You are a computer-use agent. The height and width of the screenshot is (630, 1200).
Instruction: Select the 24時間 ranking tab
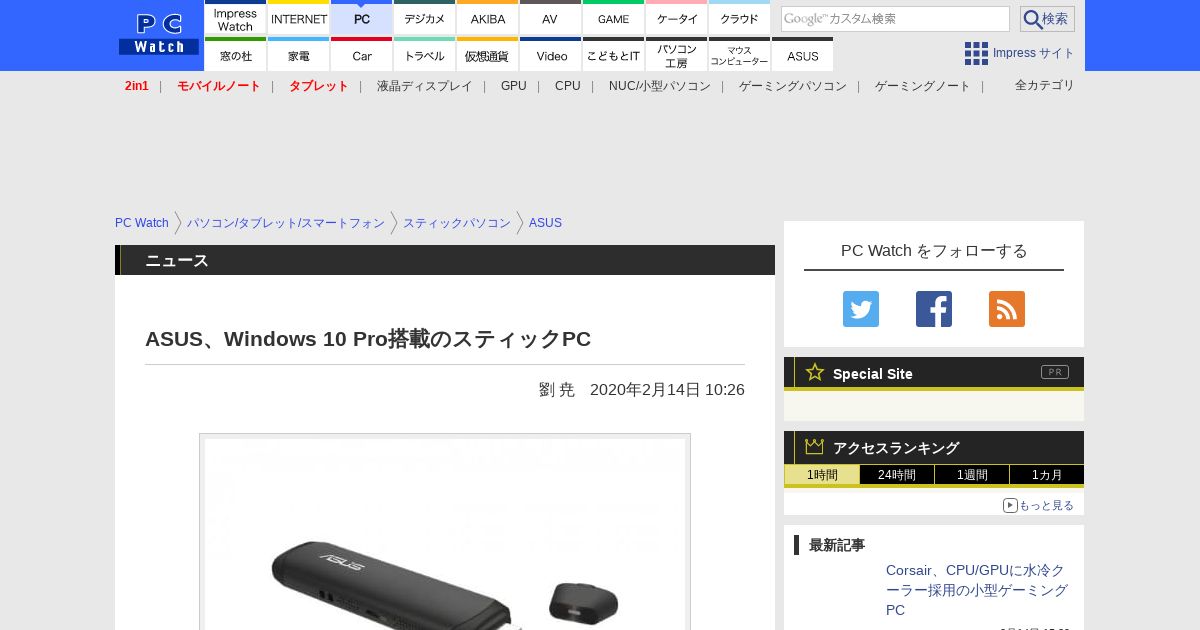pos(897,475)
